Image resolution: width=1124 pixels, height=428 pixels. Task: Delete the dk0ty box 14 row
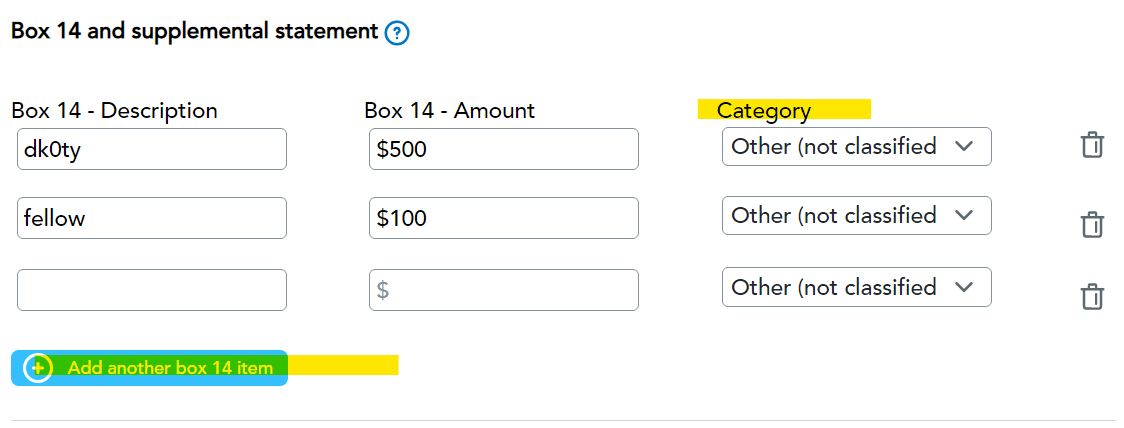tap(1092, 146)
